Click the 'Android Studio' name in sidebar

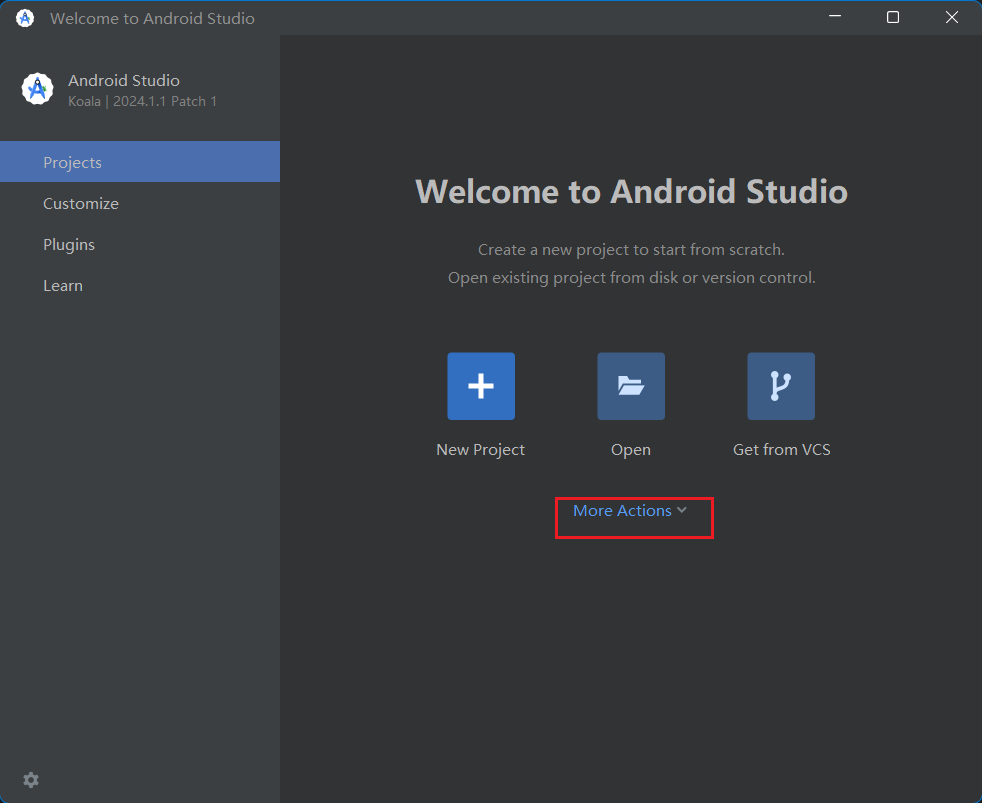[124, 80]
